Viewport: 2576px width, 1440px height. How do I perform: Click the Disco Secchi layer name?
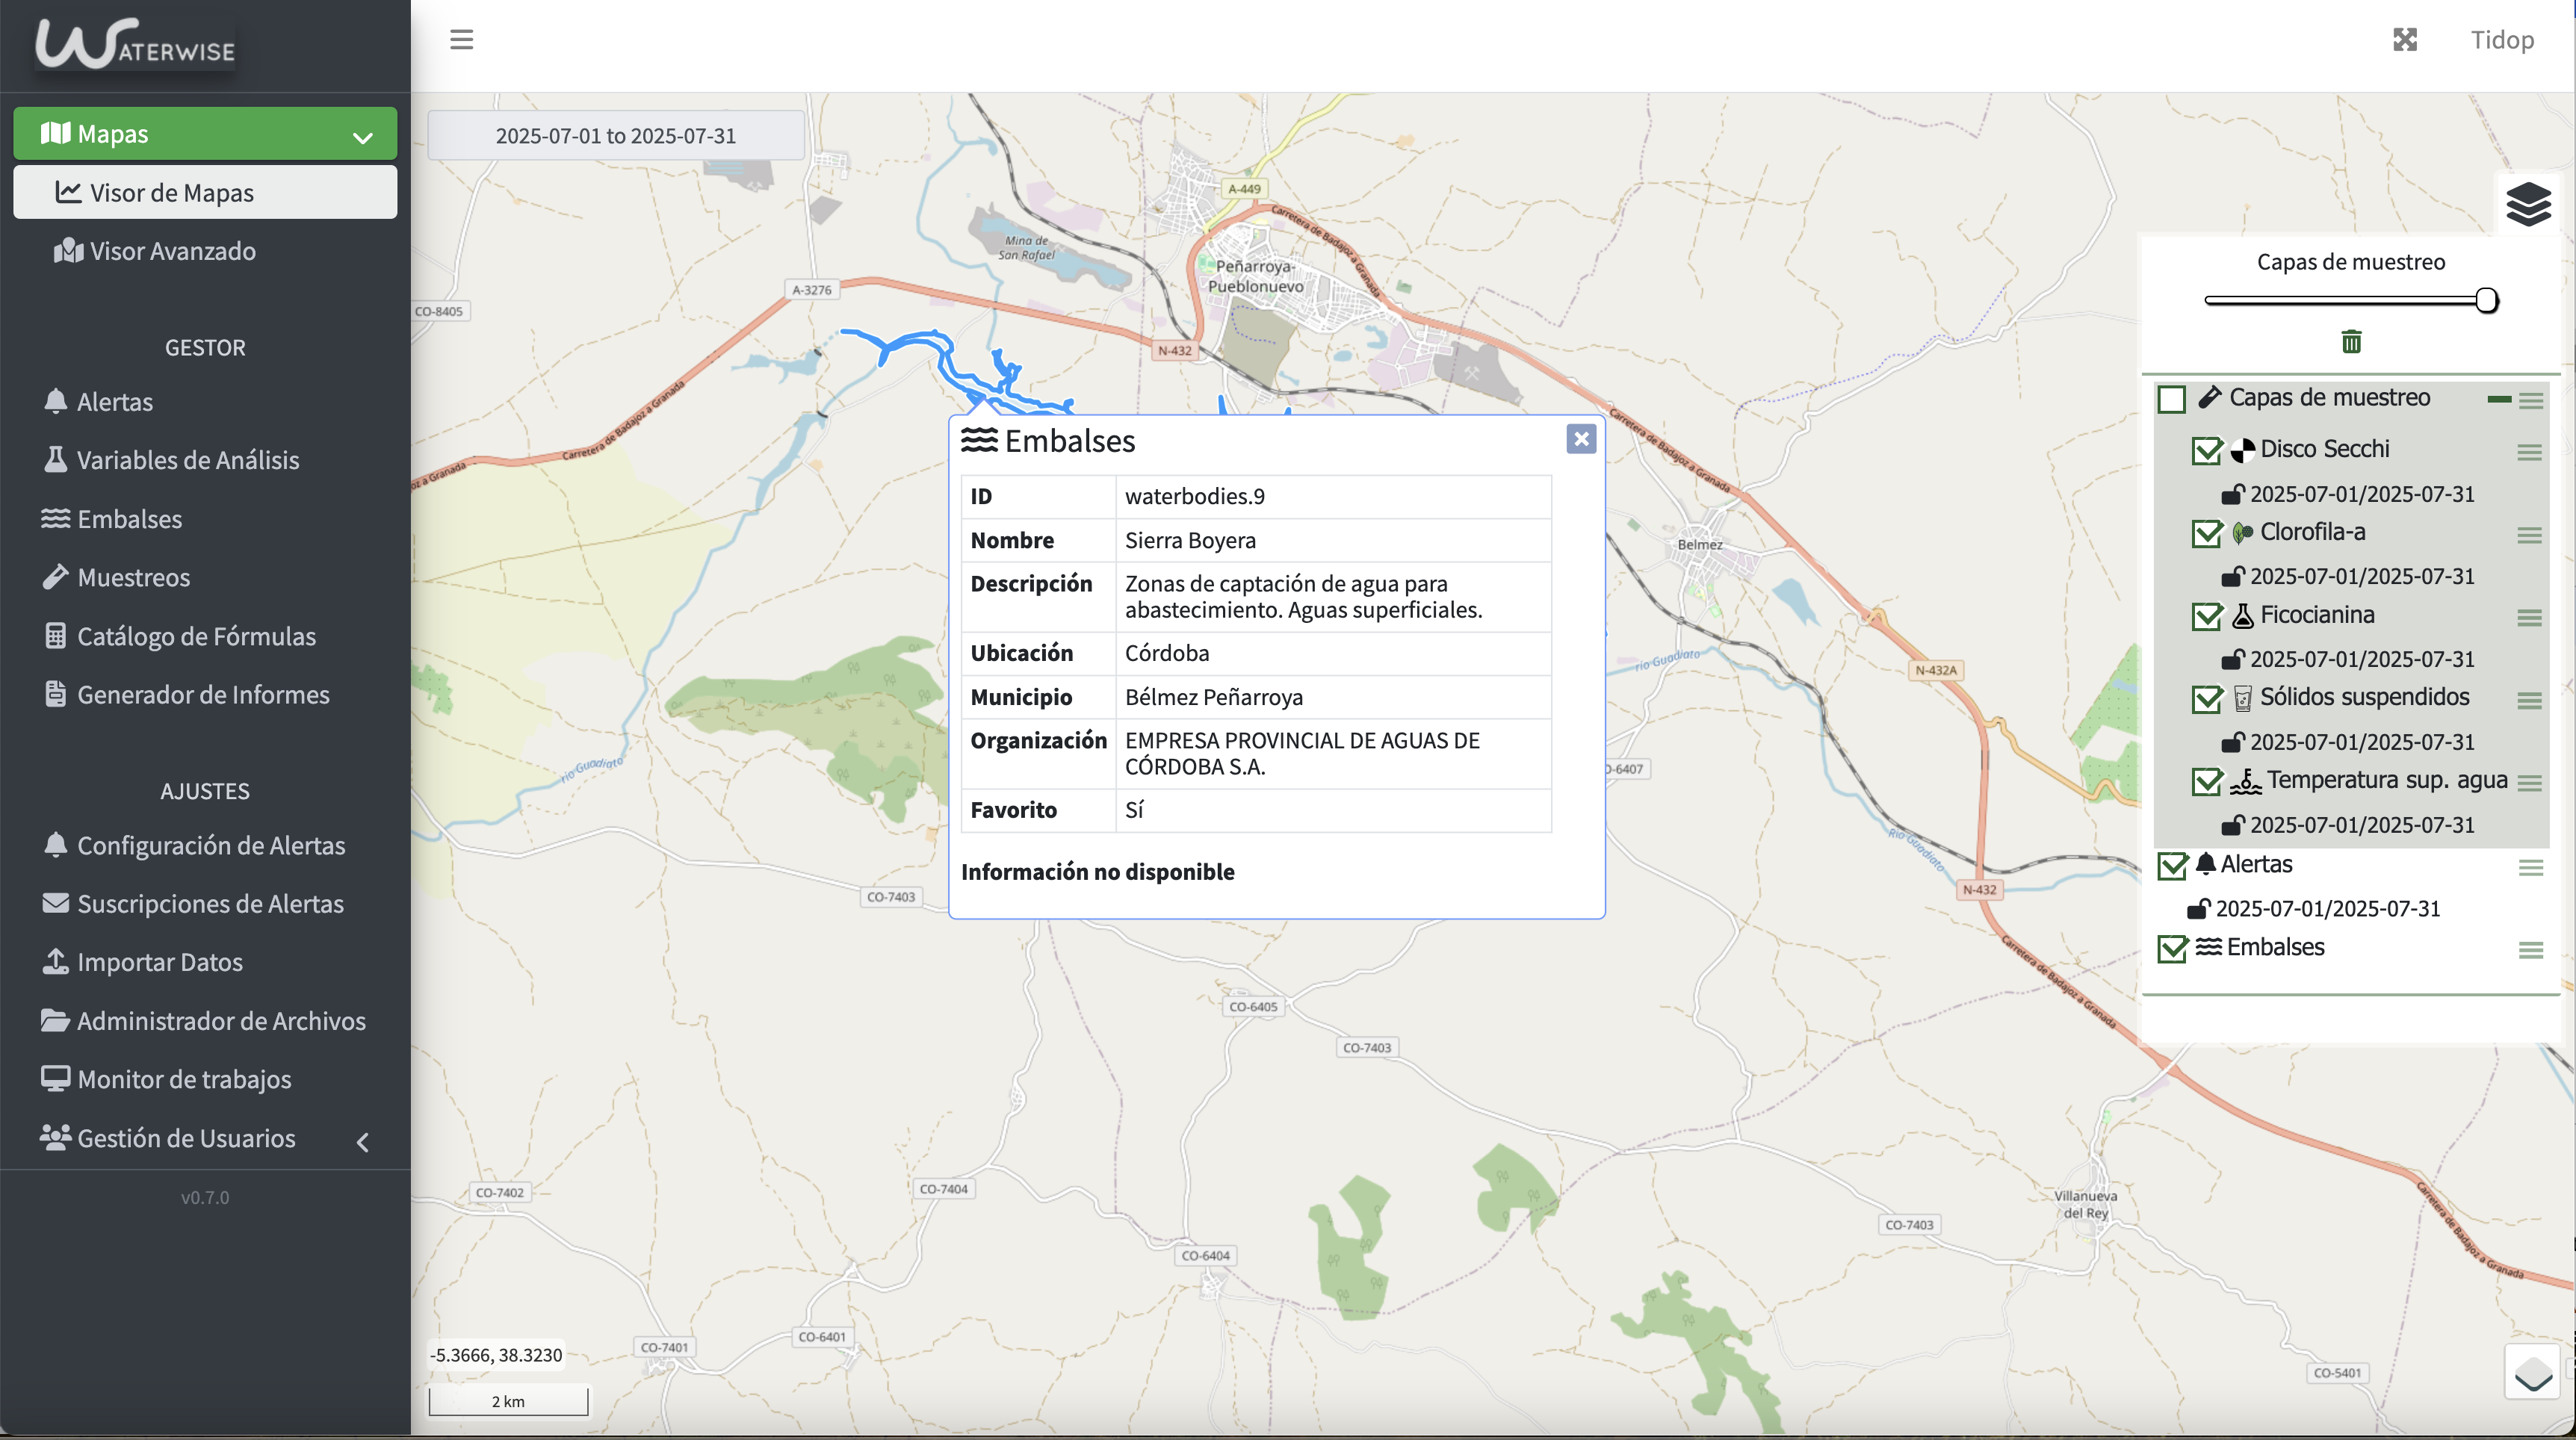(x=2325, y=449)
